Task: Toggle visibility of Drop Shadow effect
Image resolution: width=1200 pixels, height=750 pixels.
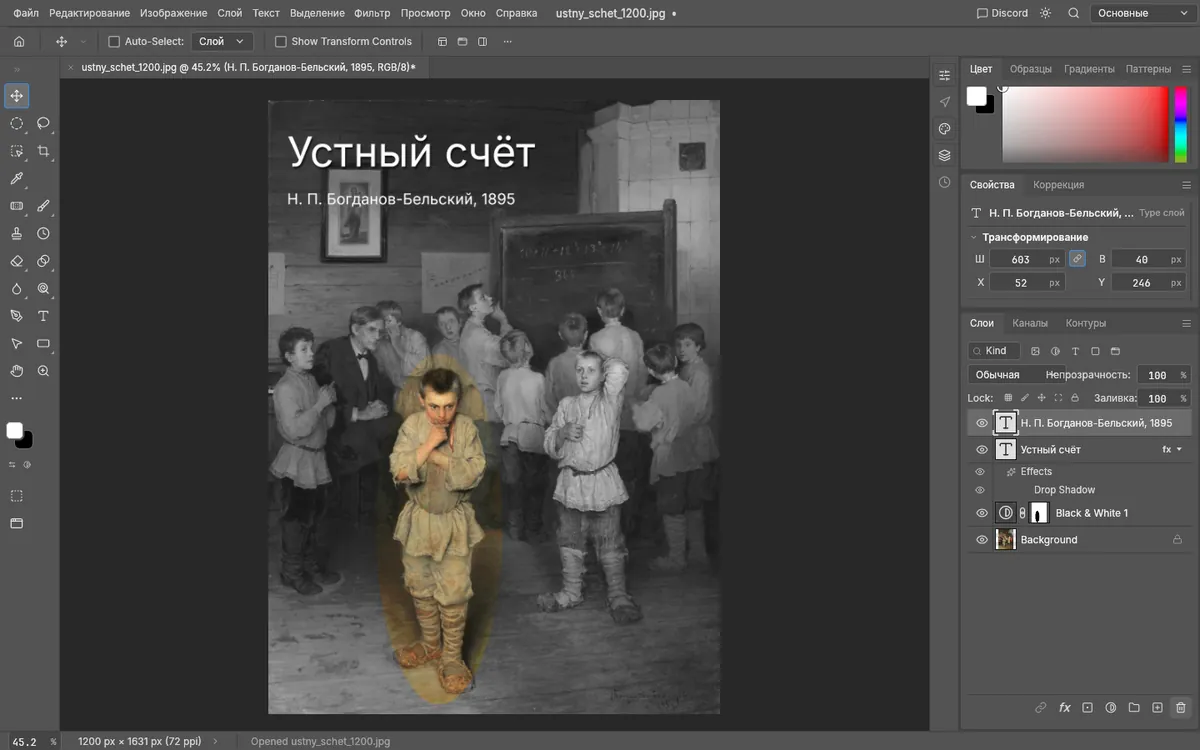Action: point(980,490)
